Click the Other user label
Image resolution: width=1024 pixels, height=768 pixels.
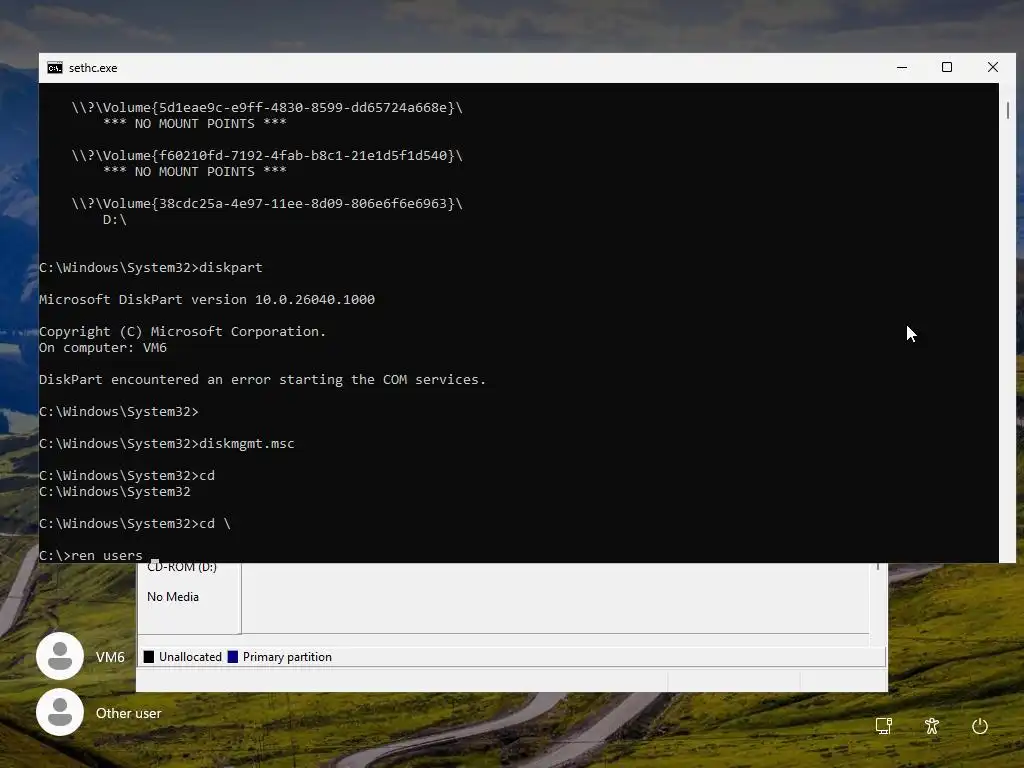[129, 713]
